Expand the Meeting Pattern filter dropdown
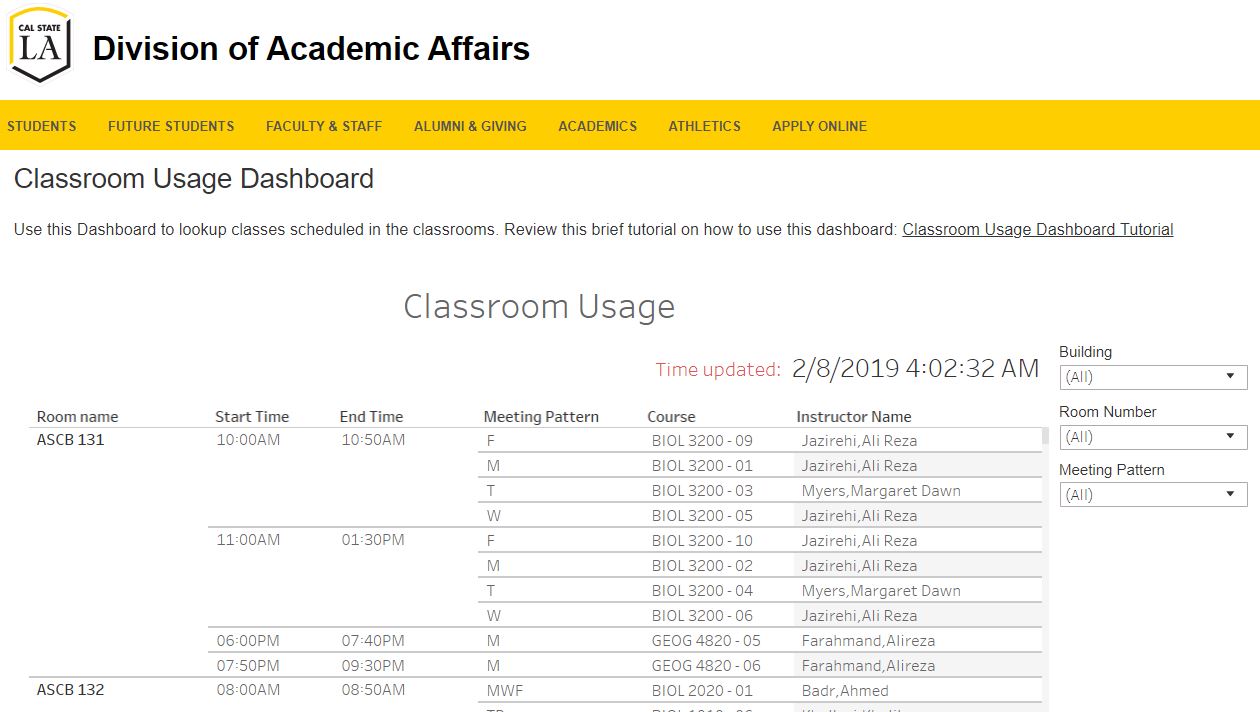 click(1153, 495)
